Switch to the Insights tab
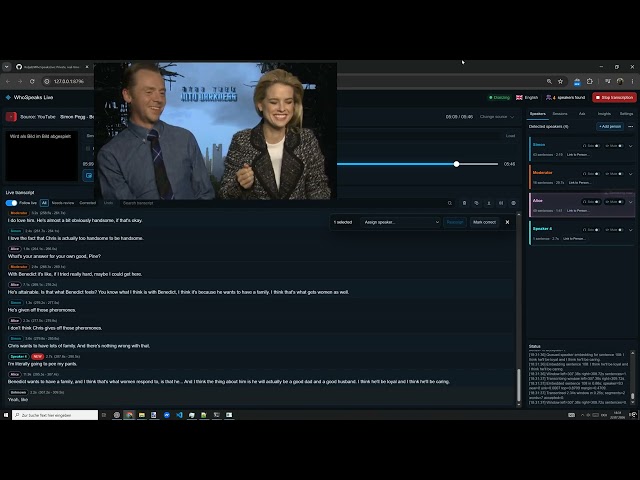This screenshot has width=640, height=480. [604, 114]
